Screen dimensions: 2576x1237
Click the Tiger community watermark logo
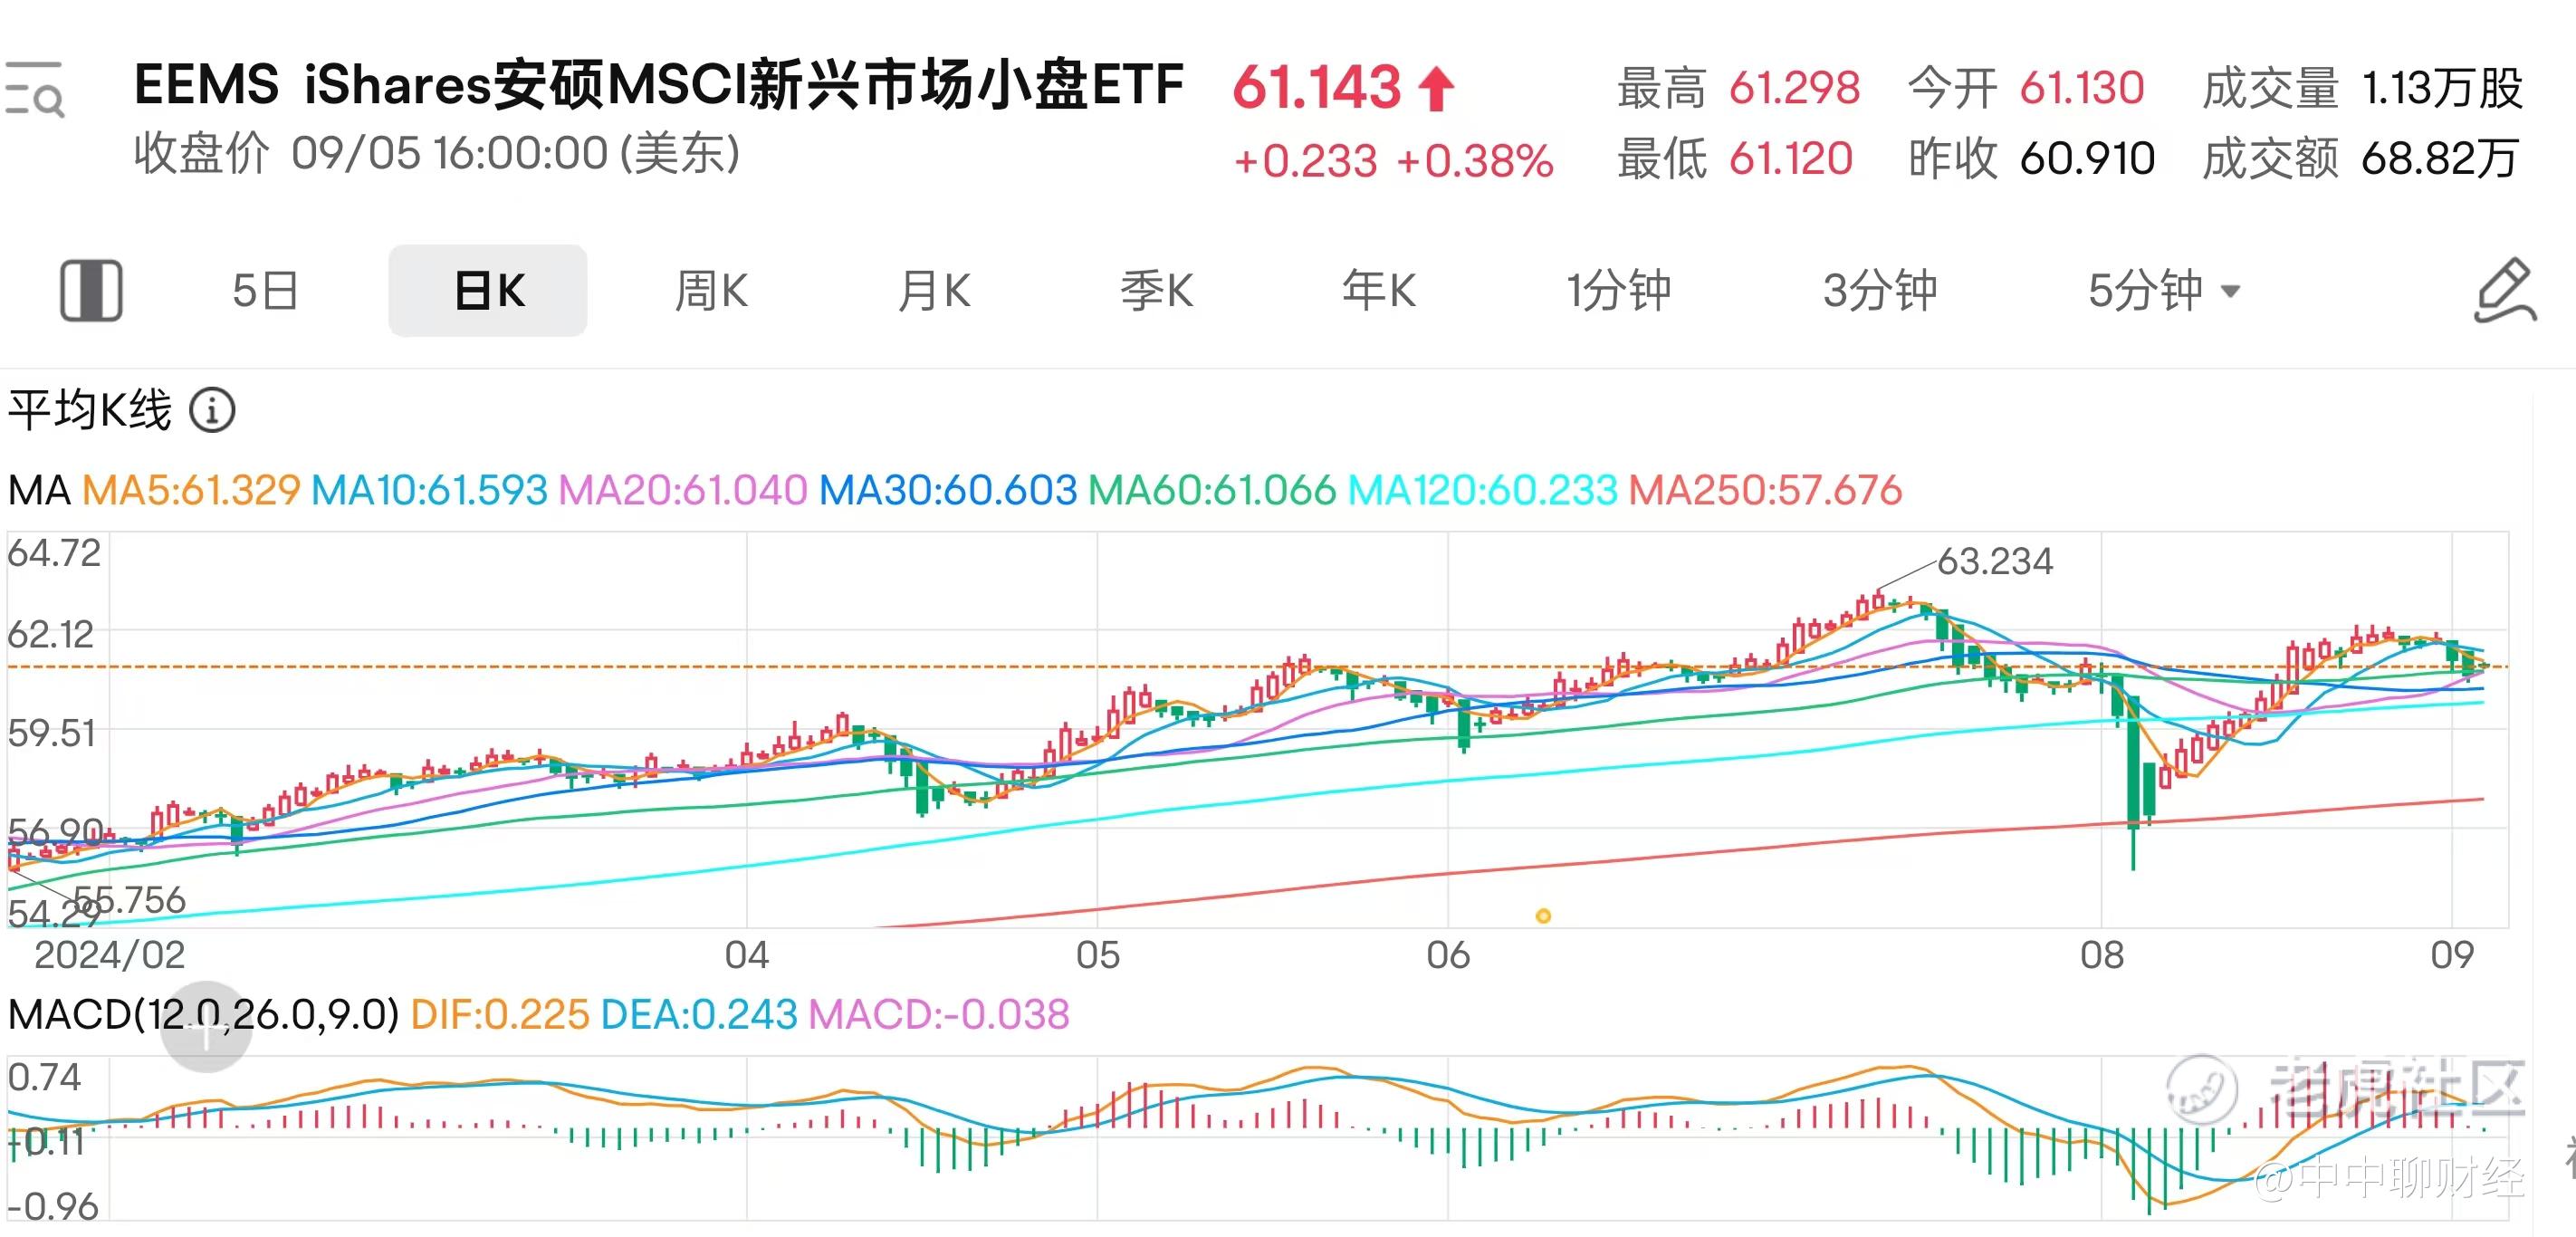pyautogui.click(x=2201, y=1089)
